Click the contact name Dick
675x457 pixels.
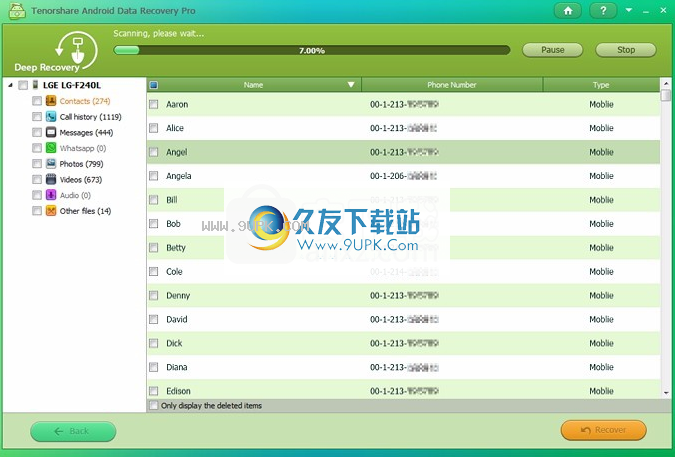click(x=174, y=343)
